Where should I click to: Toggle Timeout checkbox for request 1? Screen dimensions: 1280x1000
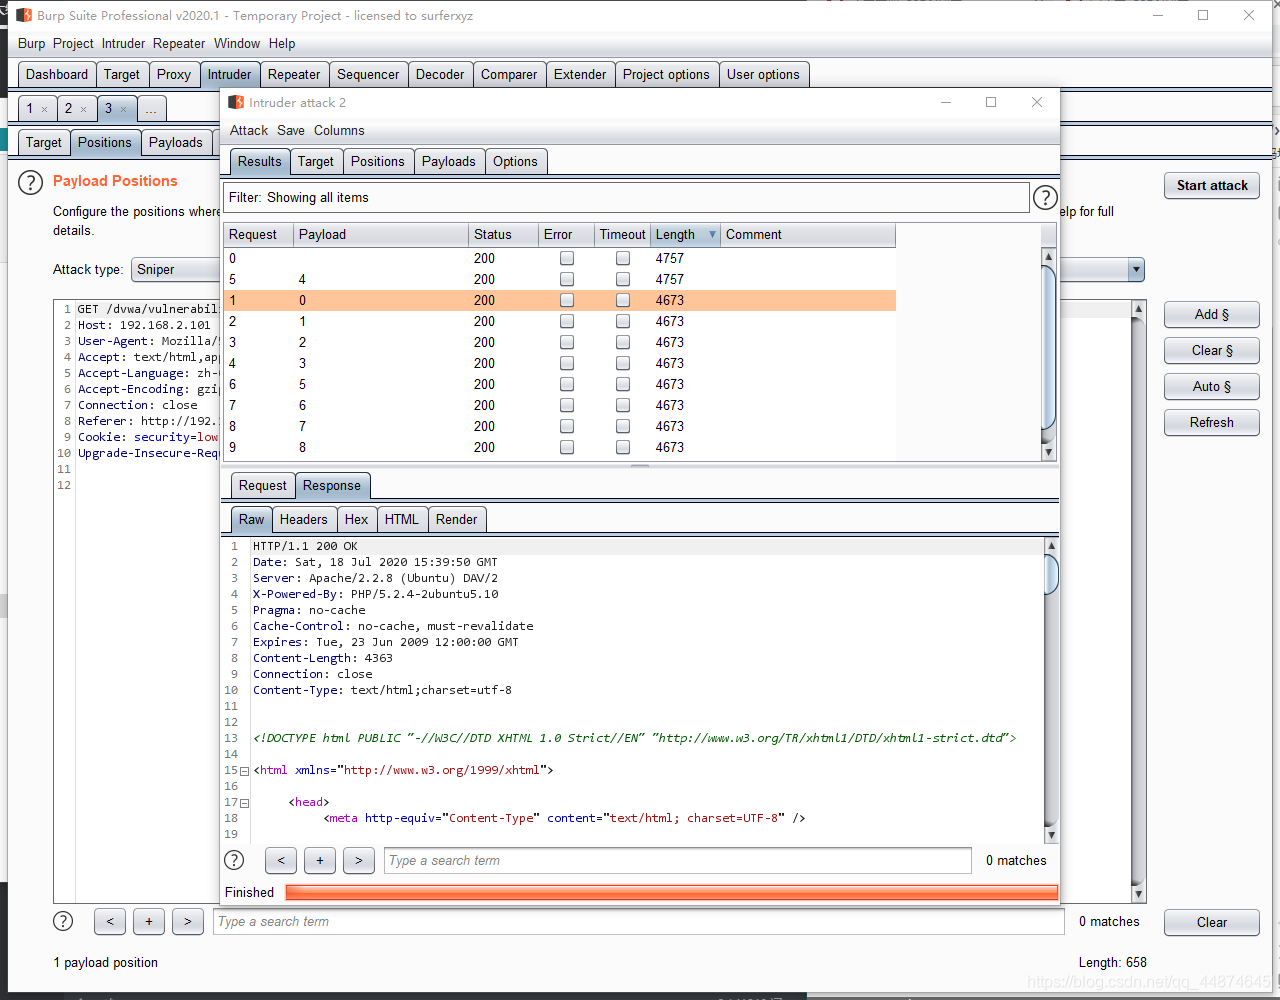coord(623,300)
